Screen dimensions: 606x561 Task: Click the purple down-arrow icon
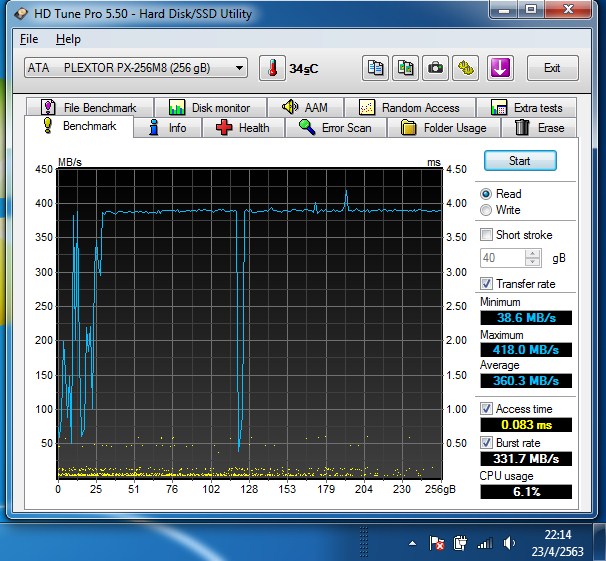[500, 68]
